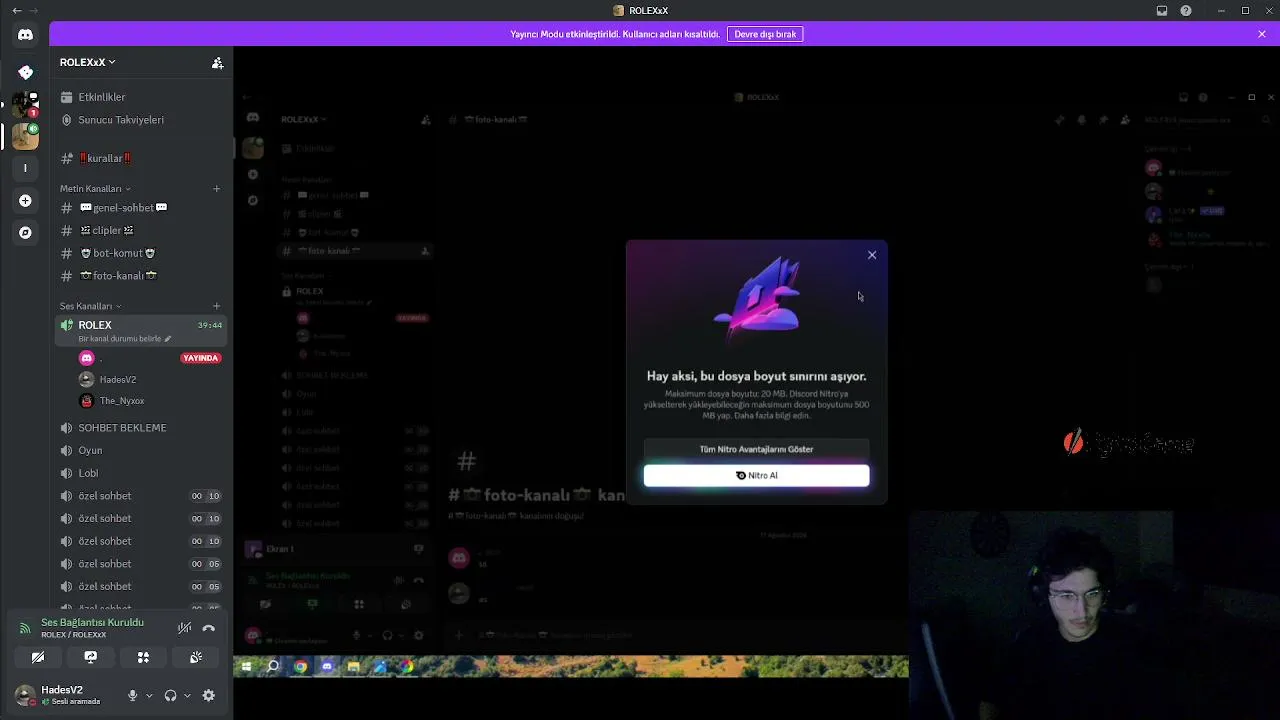Share your screen in voice panel

[91, 657]
